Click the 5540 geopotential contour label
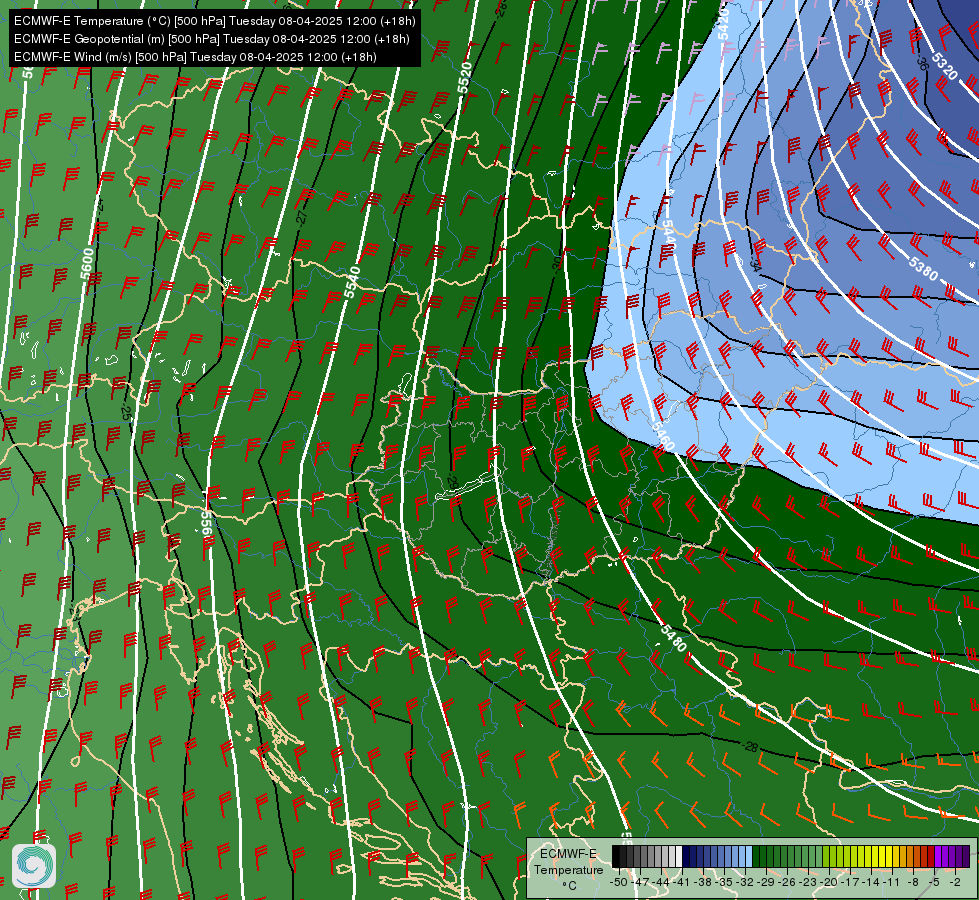The image size is (979, 900). (352, 282)
